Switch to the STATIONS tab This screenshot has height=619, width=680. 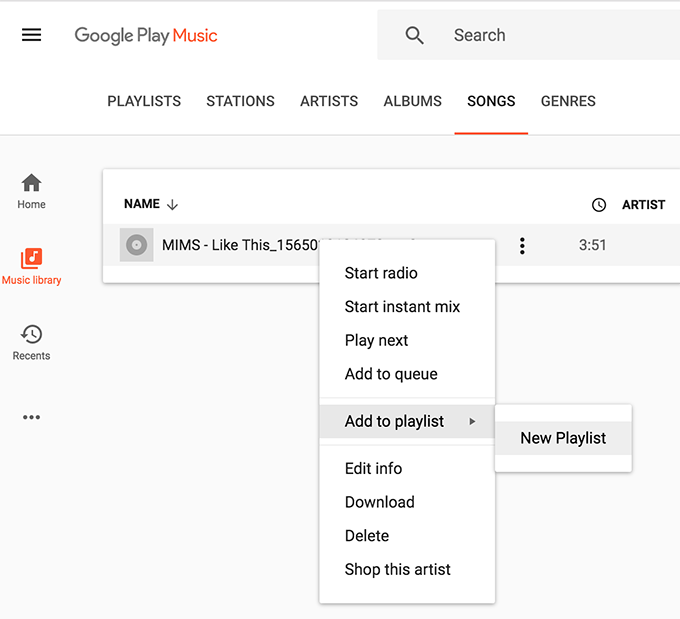(240, 101)
